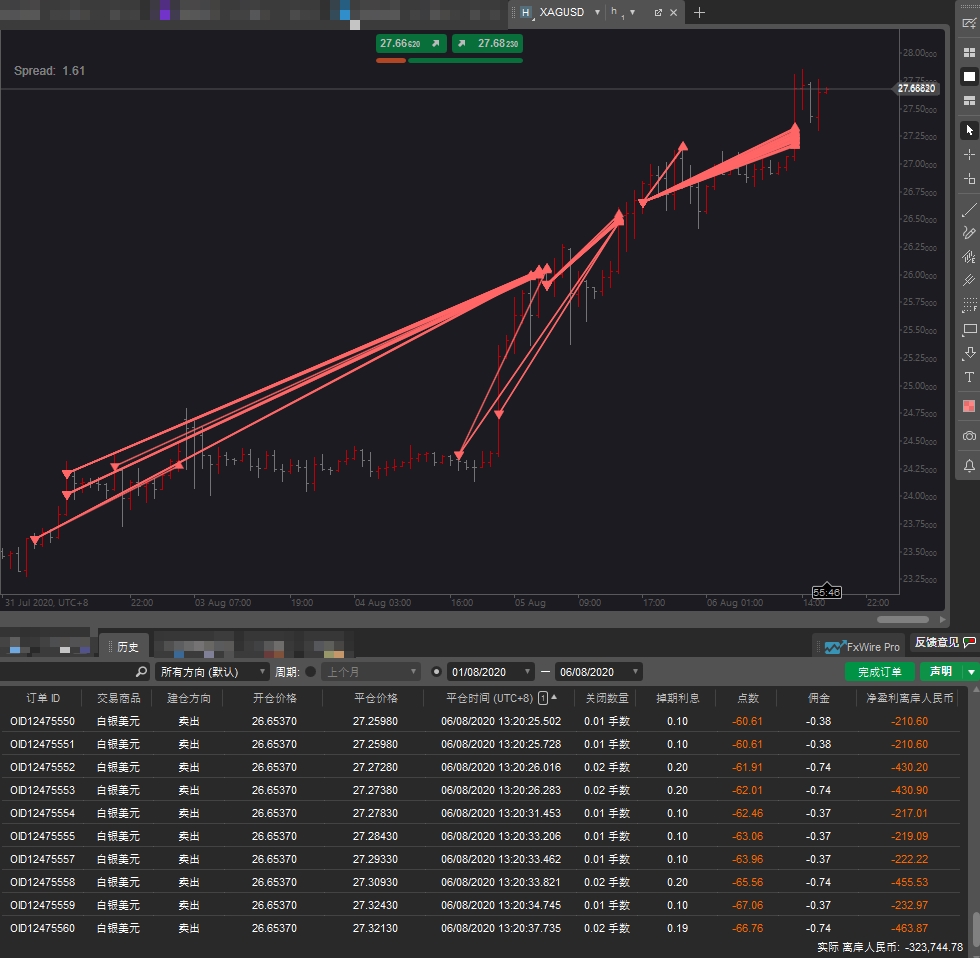
Task: Open the 01/08/2020 start date picker
Action: pos(491,672)
